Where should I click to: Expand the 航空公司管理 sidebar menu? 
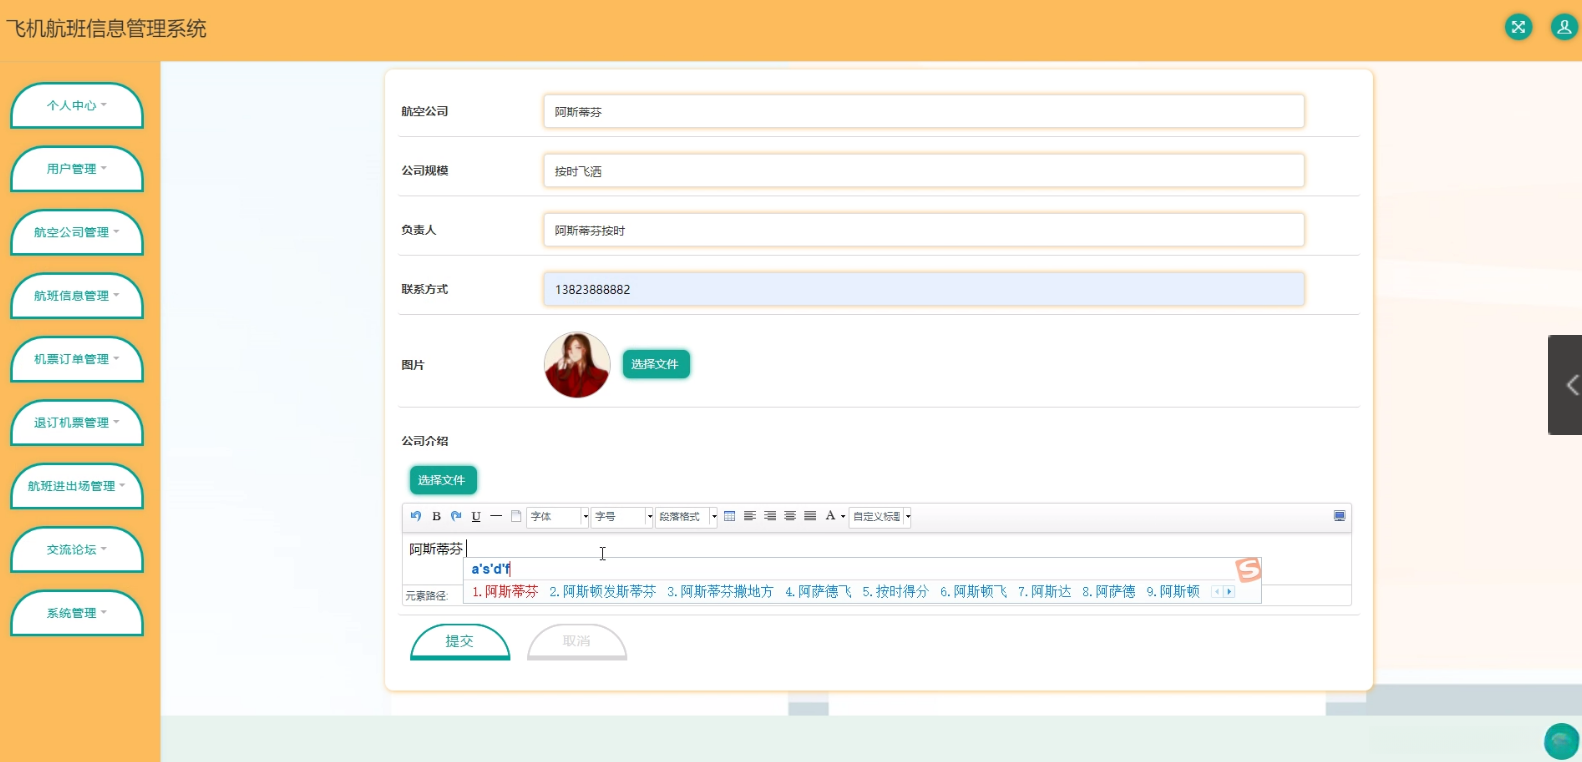tap(77, 233)
